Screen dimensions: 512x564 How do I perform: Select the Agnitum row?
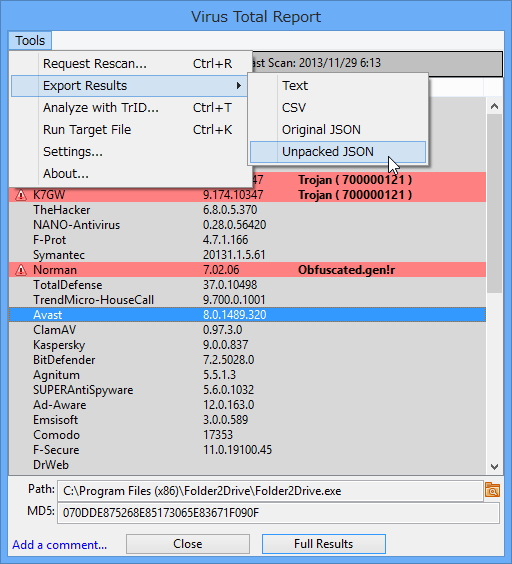pyautogui.click(x=247, y=375)
